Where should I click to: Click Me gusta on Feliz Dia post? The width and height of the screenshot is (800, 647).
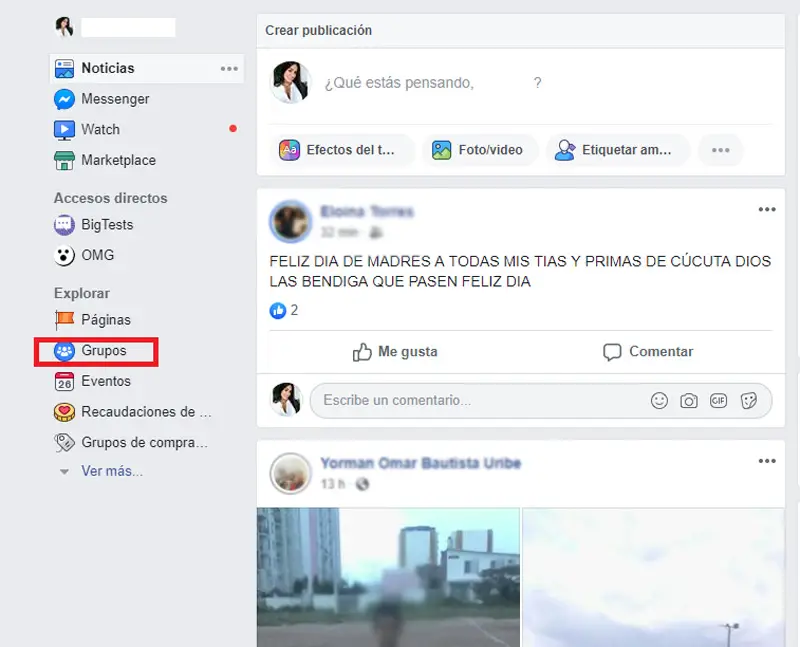pos(395,352)
